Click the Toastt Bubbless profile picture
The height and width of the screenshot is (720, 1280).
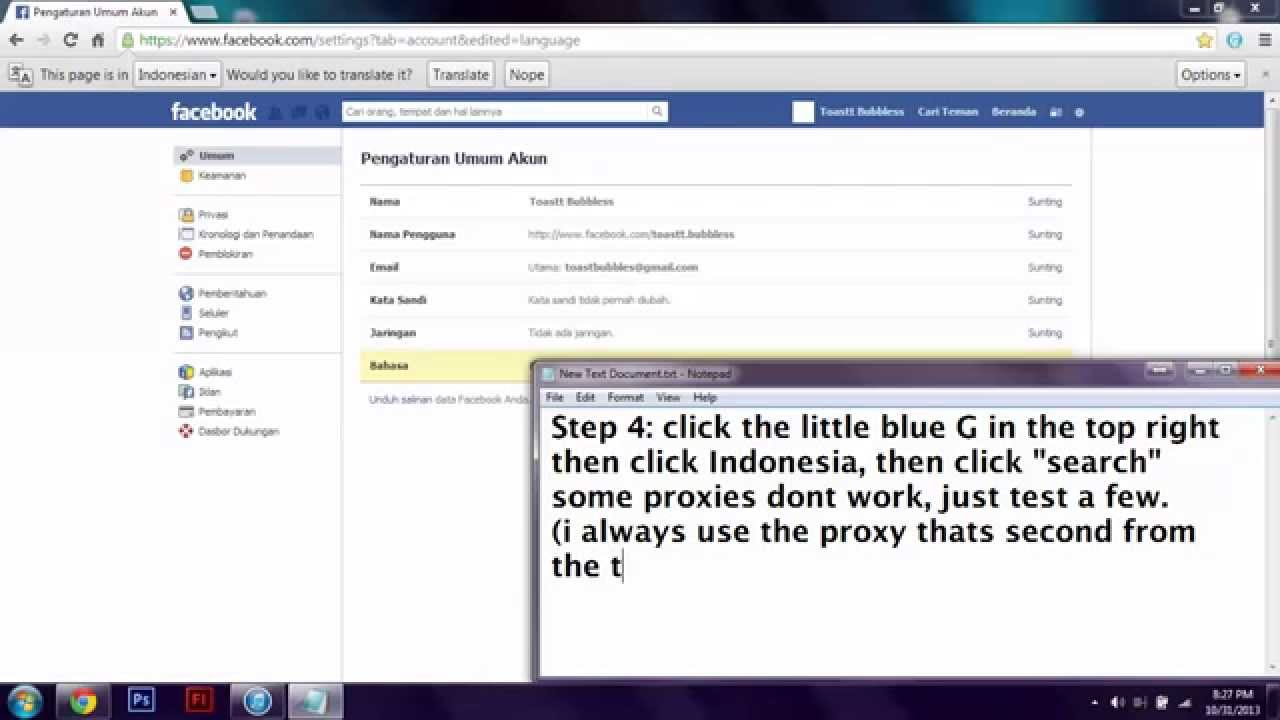(x=803, y=112)
